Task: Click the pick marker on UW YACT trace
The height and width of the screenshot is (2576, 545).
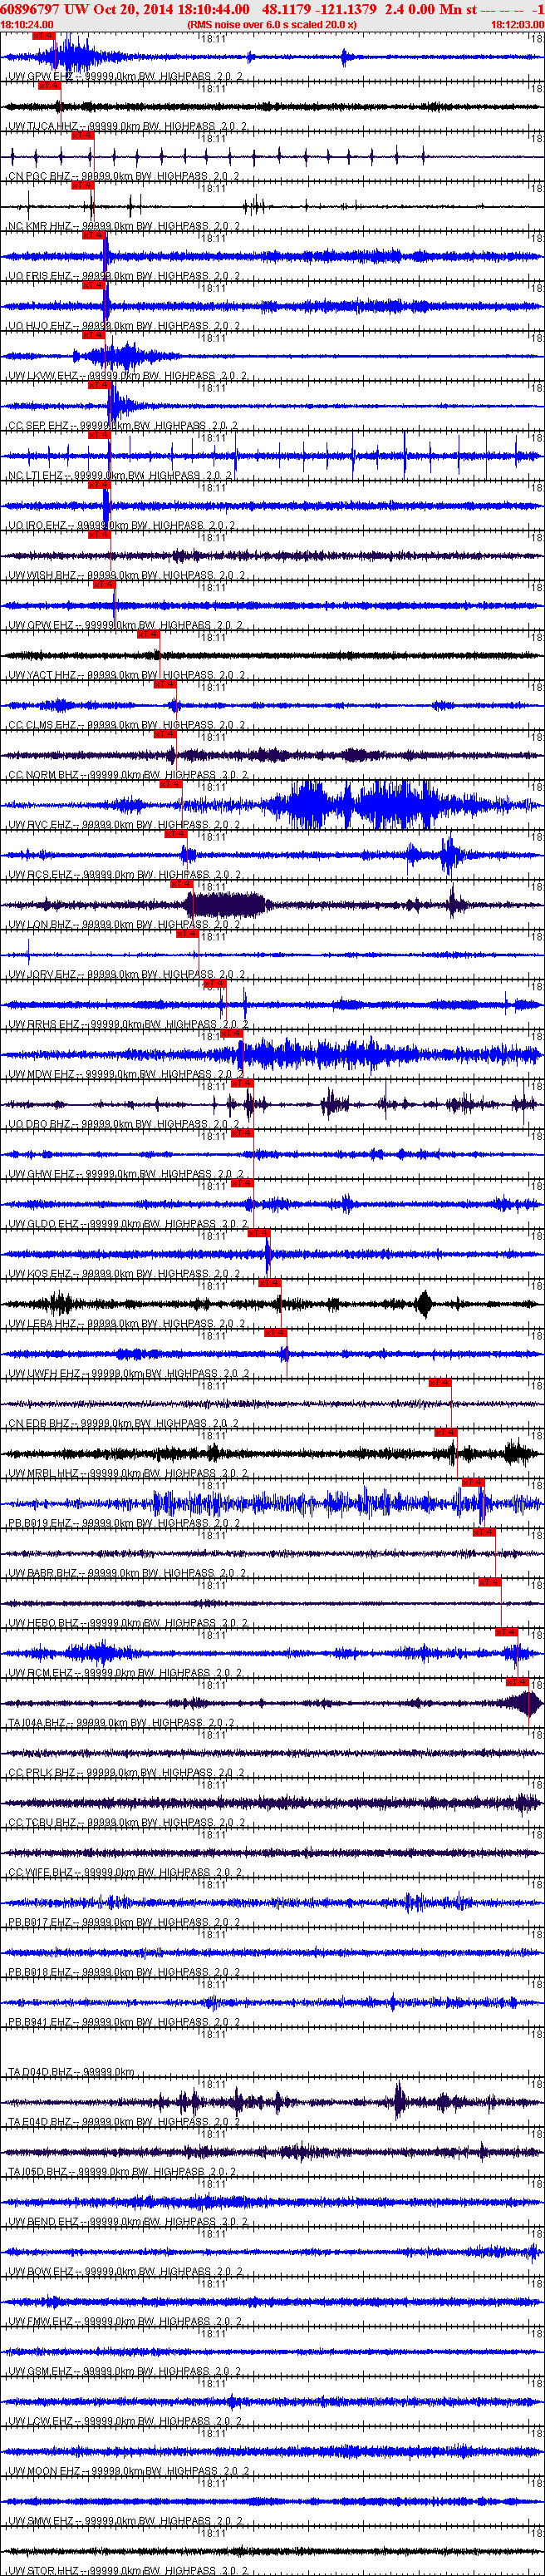Action: pyautogui.click(x=148, y=634)
